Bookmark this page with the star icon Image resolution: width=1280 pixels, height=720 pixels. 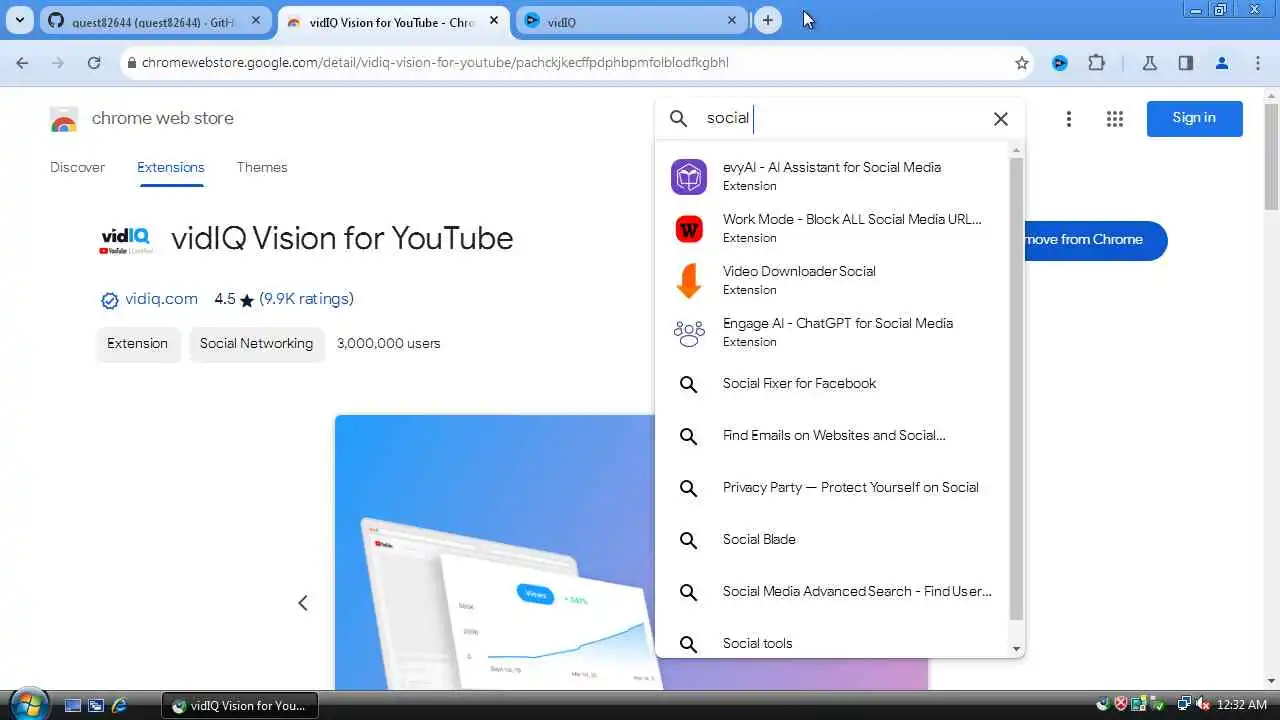pyautogui.click(x=1021, y=63)
